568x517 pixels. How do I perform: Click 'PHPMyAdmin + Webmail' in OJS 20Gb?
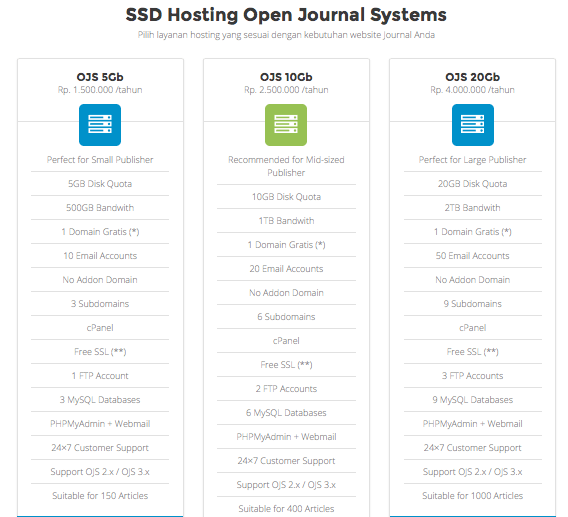pos(473,424)
